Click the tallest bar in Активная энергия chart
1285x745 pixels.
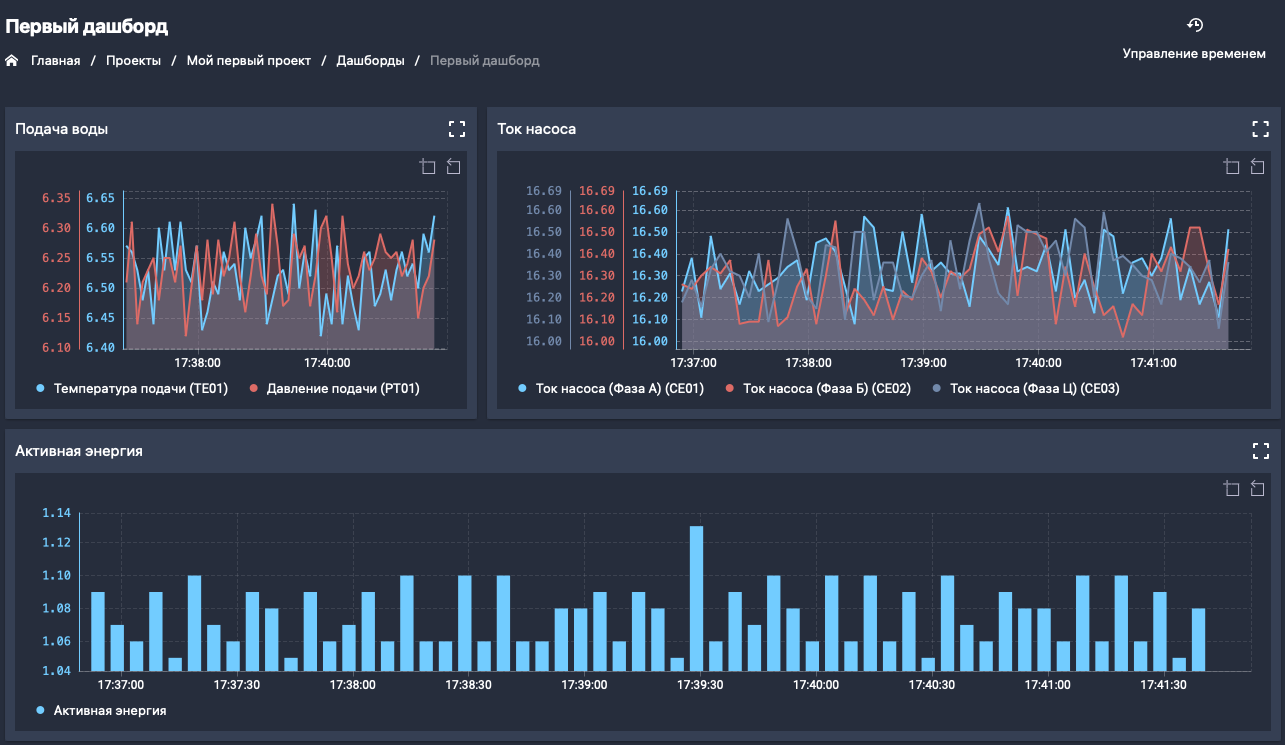(696, 598)
